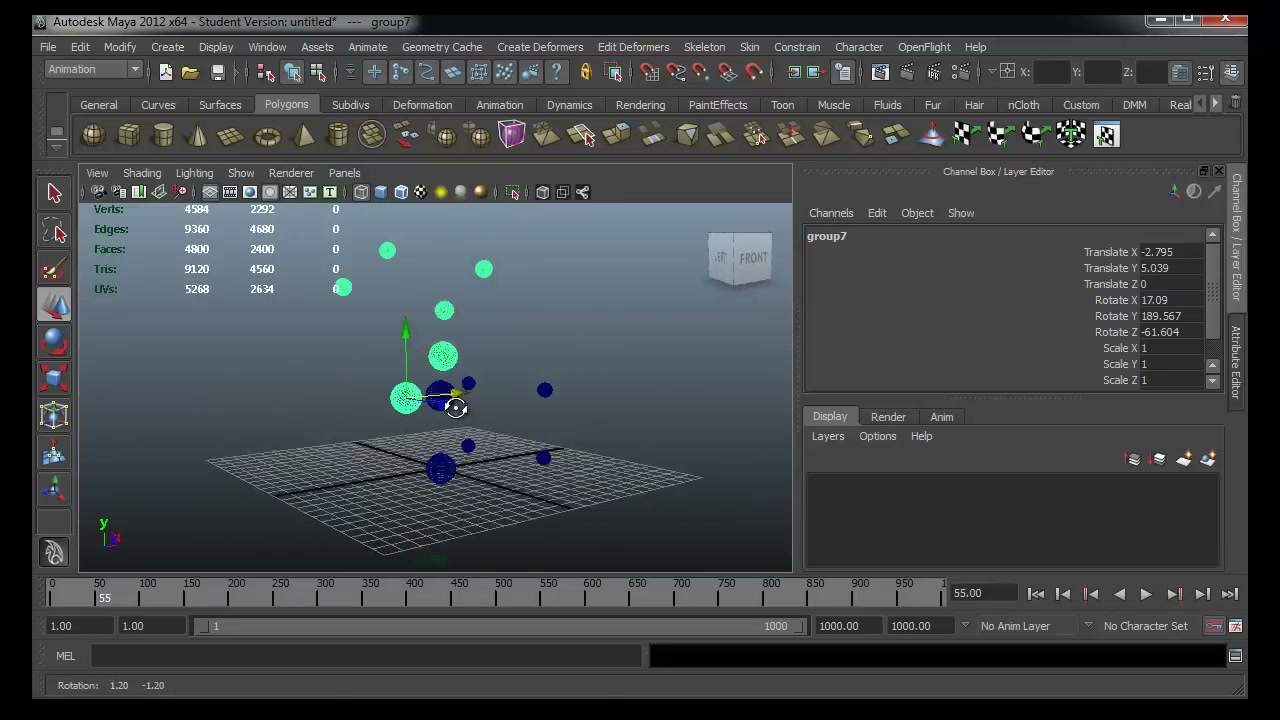Open the No Anim Layer dropdown

[x=1026, y=626]
